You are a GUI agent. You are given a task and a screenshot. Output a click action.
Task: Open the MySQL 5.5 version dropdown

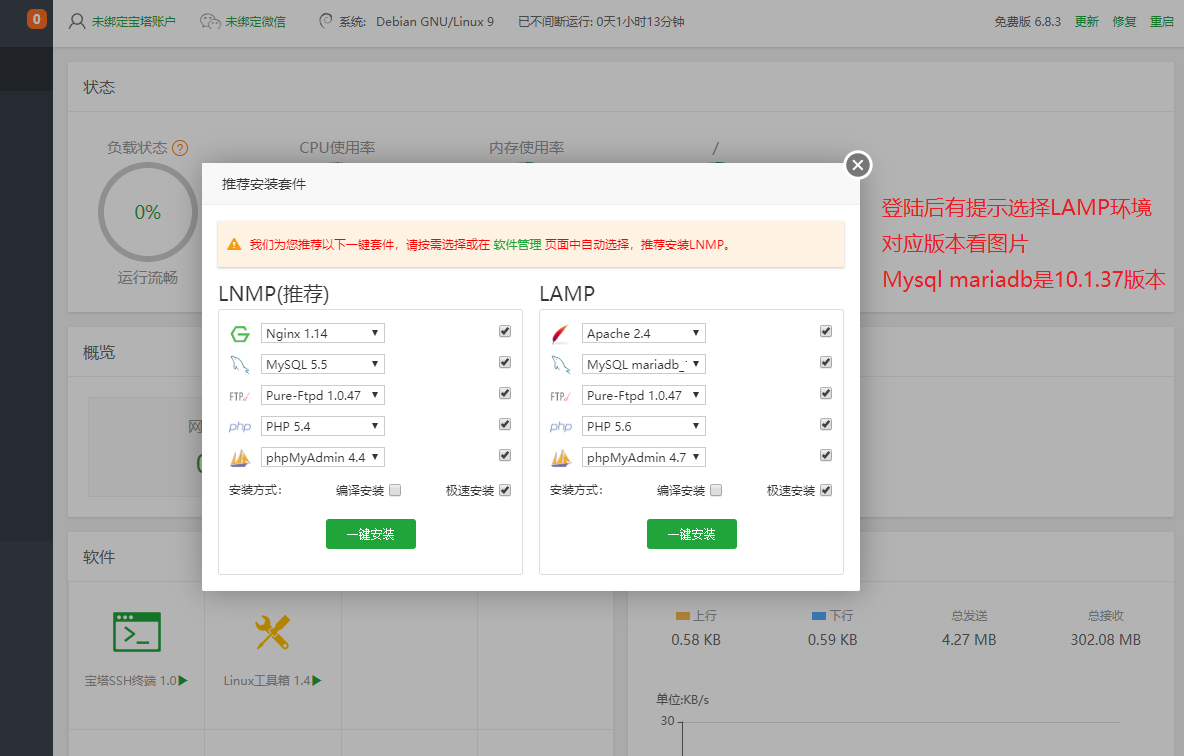click(322, 364)
